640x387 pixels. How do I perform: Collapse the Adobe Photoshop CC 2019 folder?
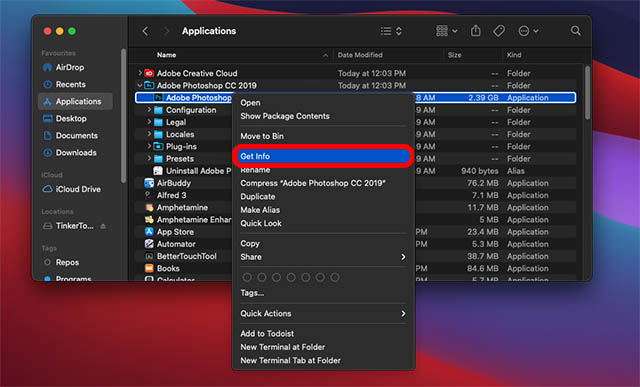[x=140, y=85]
